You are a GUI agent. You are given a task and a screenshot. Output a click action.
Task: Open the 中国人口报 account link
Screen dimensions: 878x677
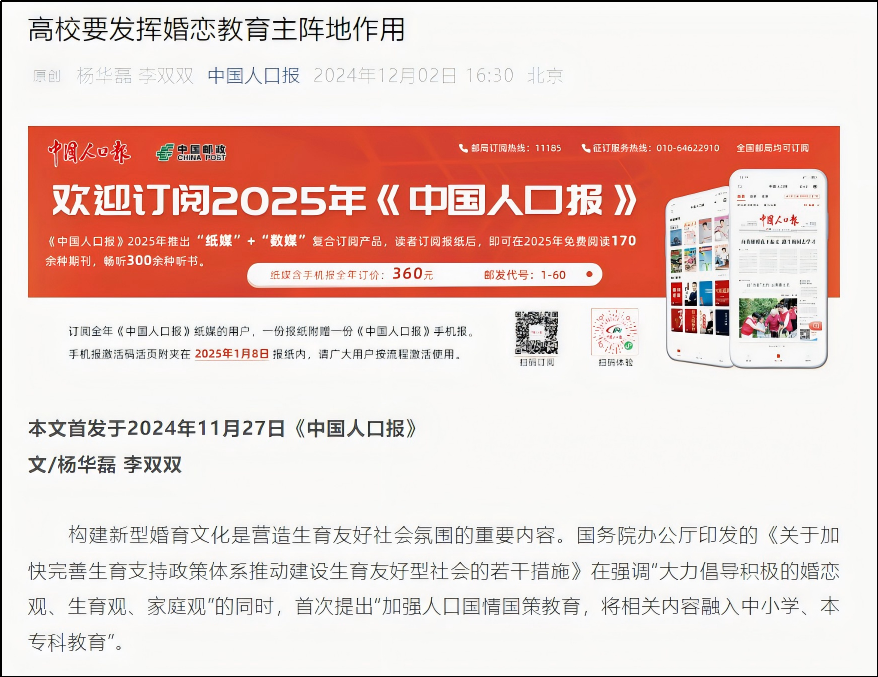tap(254, 75)
